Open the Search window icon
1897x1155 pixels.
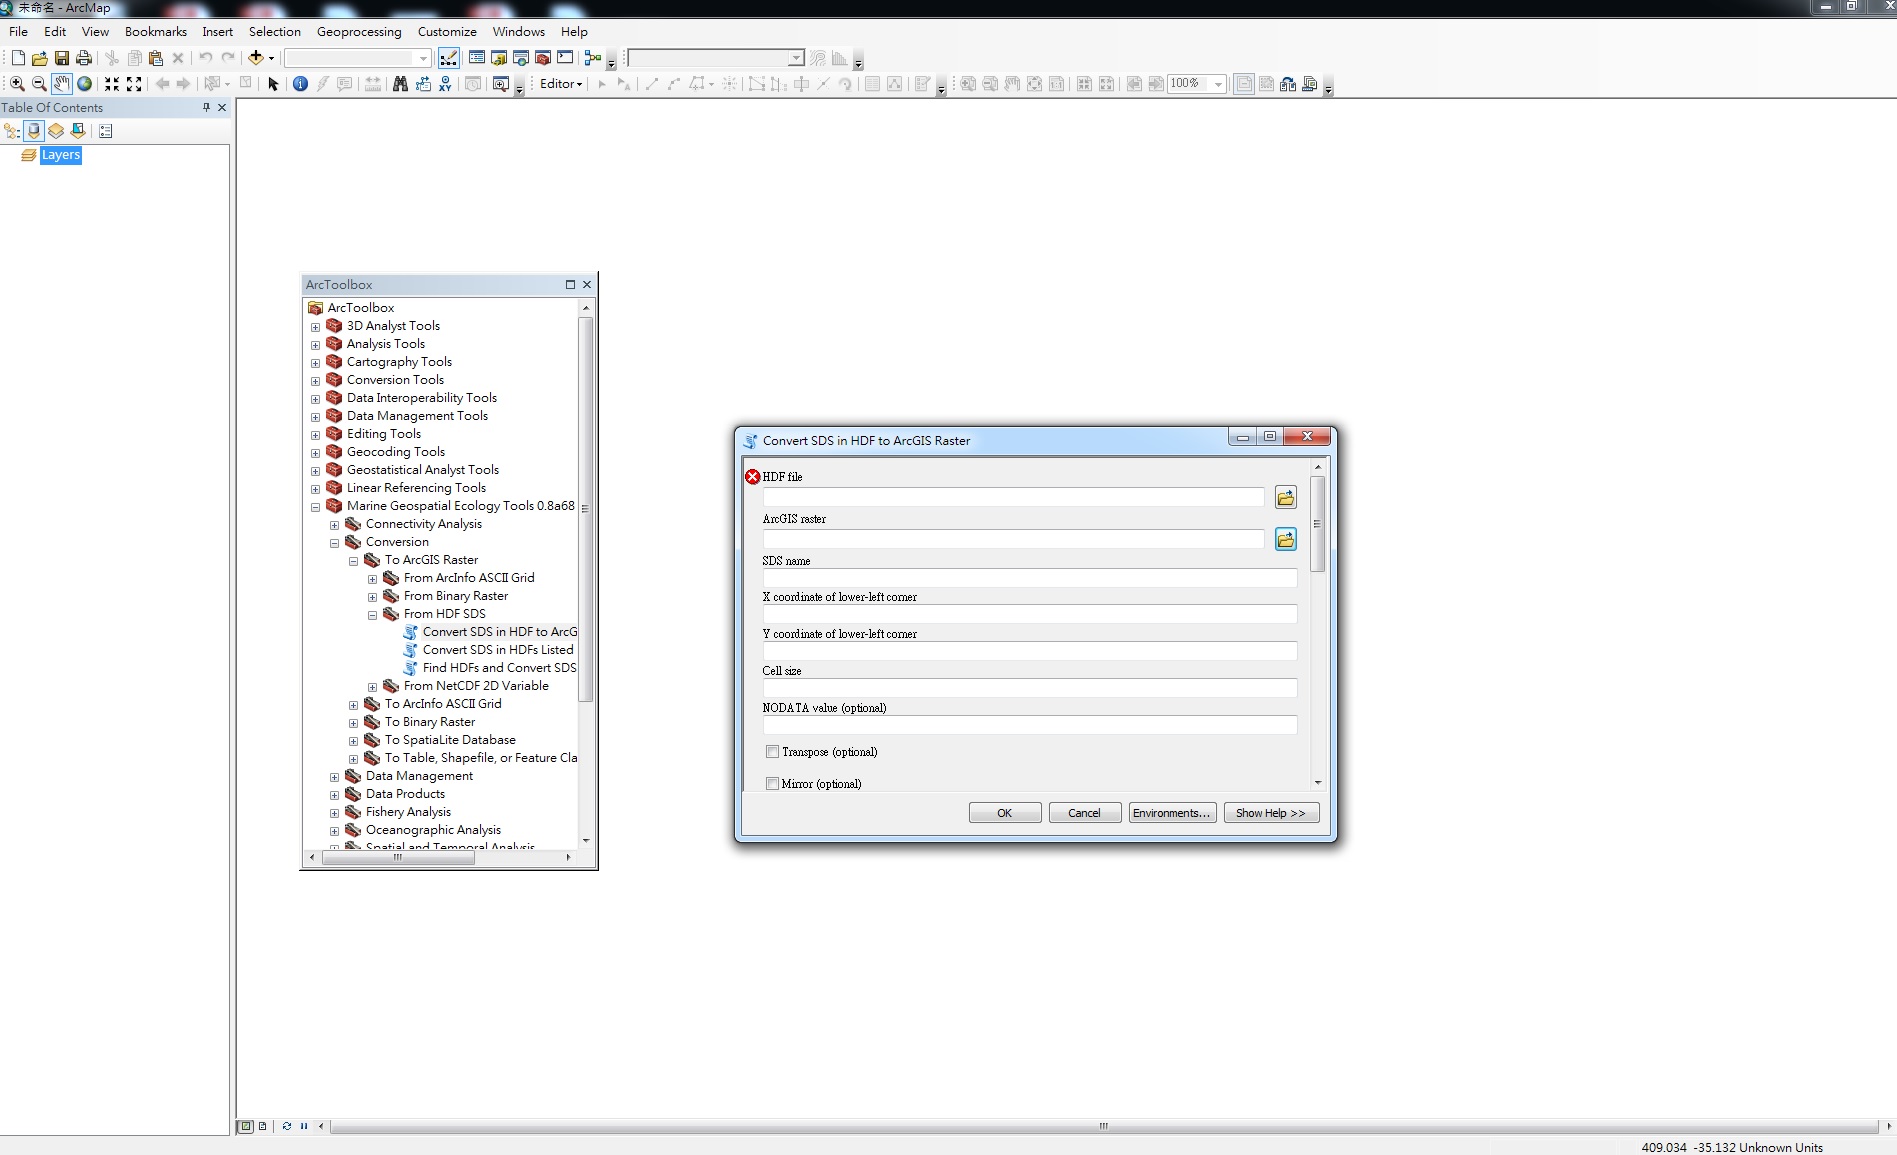[521, 58]
